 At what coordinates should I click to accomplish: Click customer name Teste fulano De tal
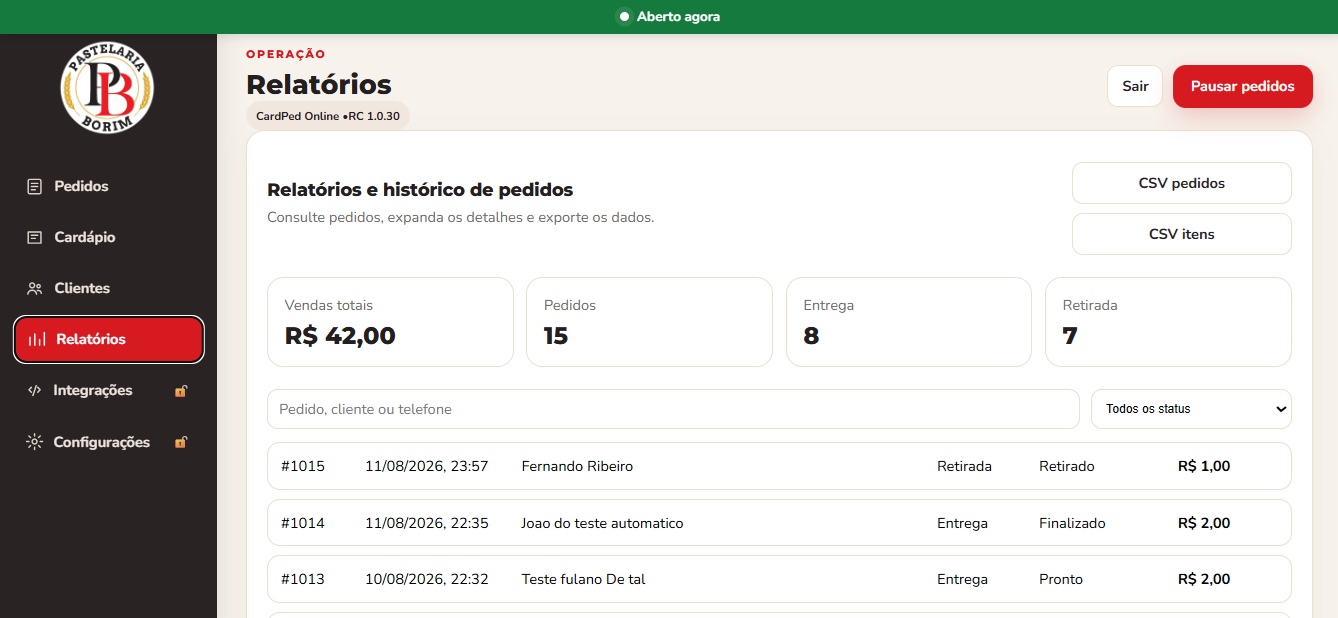pyautogui.click(x=583, y=579)
